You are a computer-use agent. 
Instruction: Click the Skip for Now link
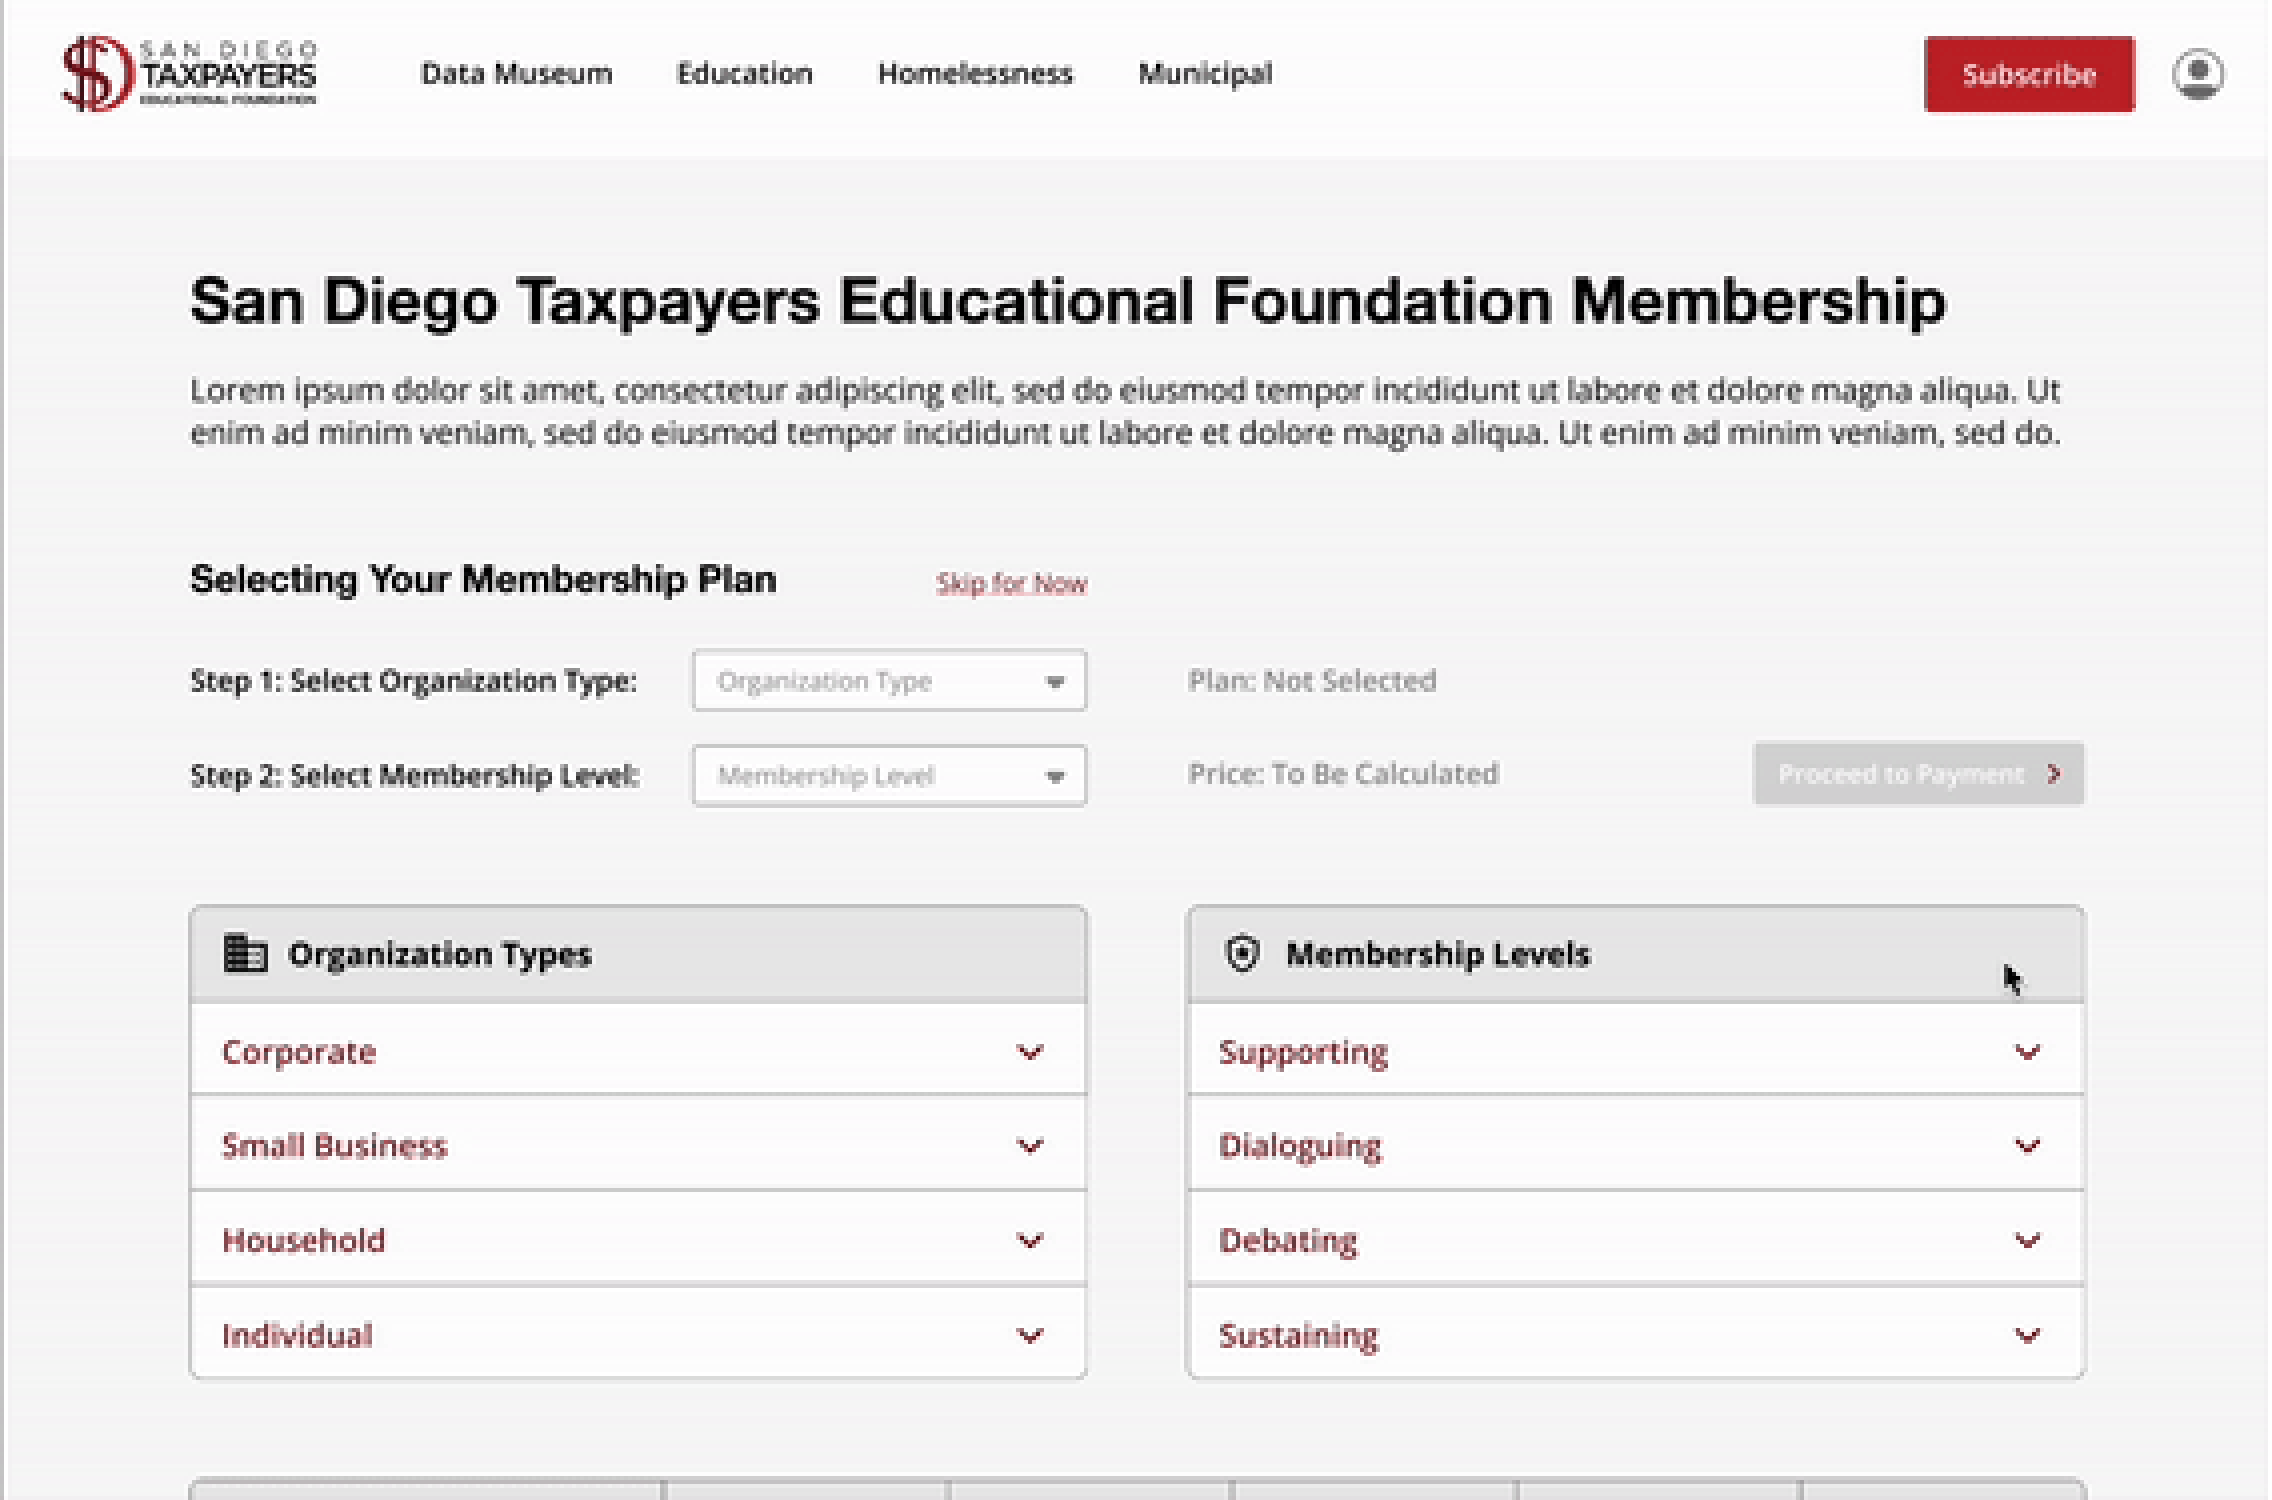1010,583
